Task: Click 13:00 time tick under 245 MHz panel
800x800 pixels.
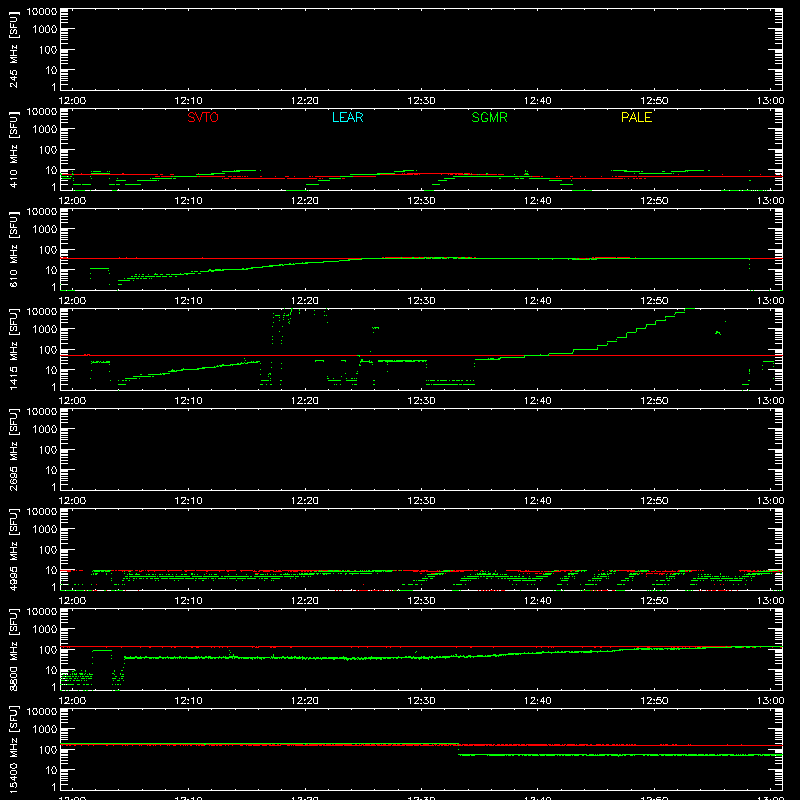Action: (770, 101)
